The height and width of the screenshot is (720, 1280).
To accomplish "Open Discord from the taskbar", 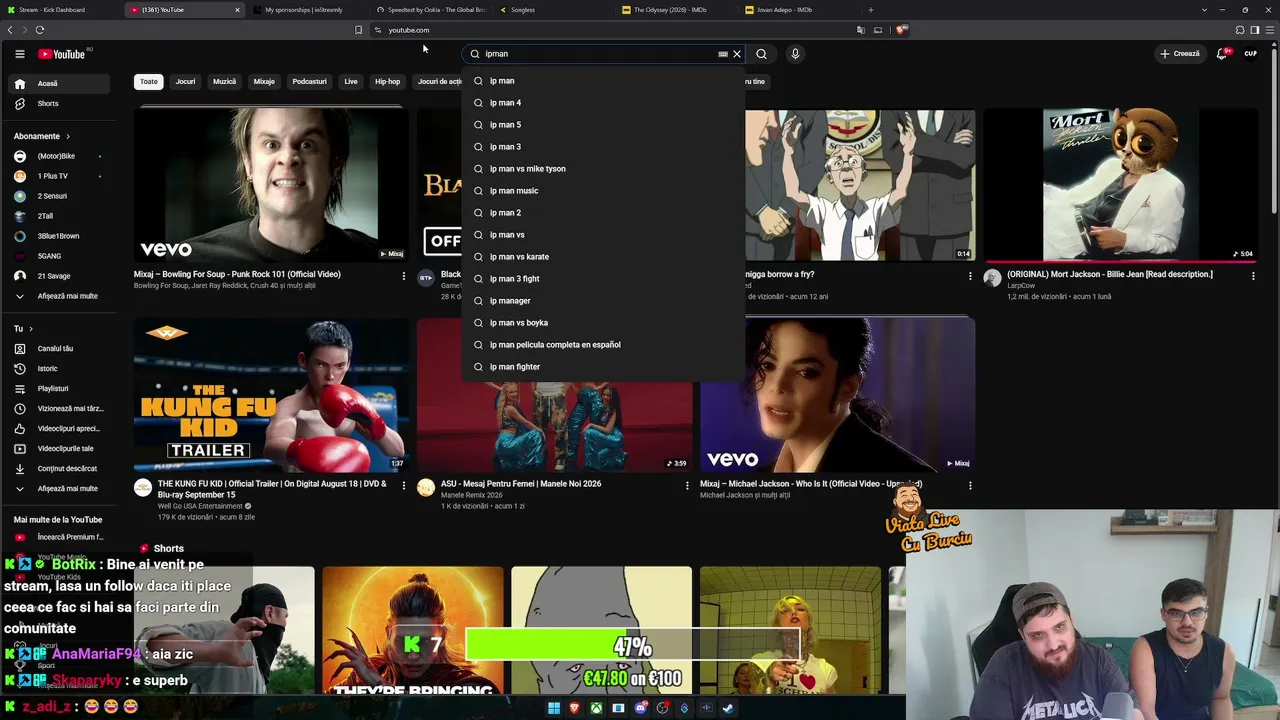I will 641,708.
